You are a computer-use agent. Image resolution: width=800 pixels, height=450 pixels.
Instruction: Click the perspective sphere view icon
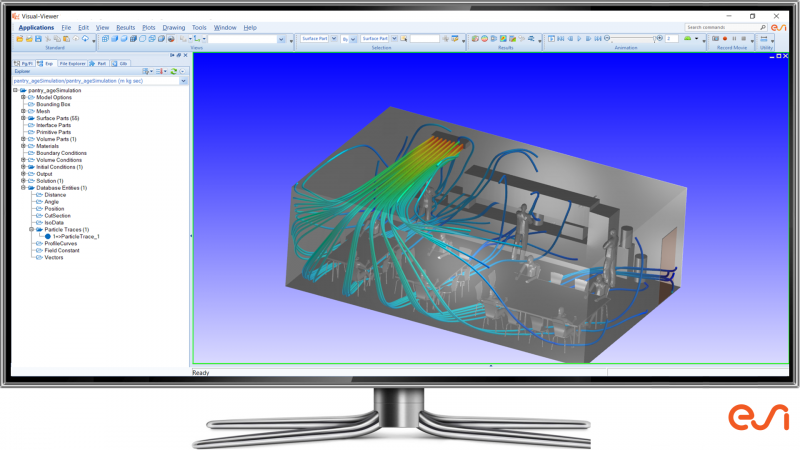(171, 39)
